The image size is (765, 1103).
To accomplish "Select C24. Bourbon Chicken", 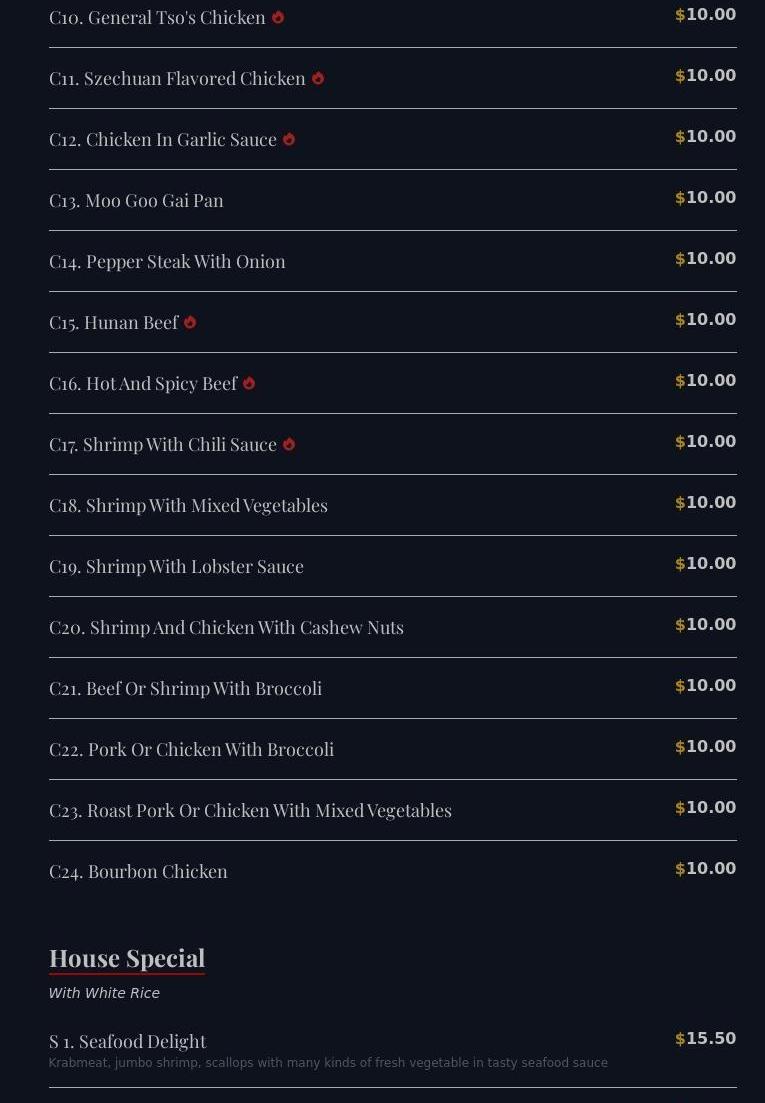I will click(138, 871).
